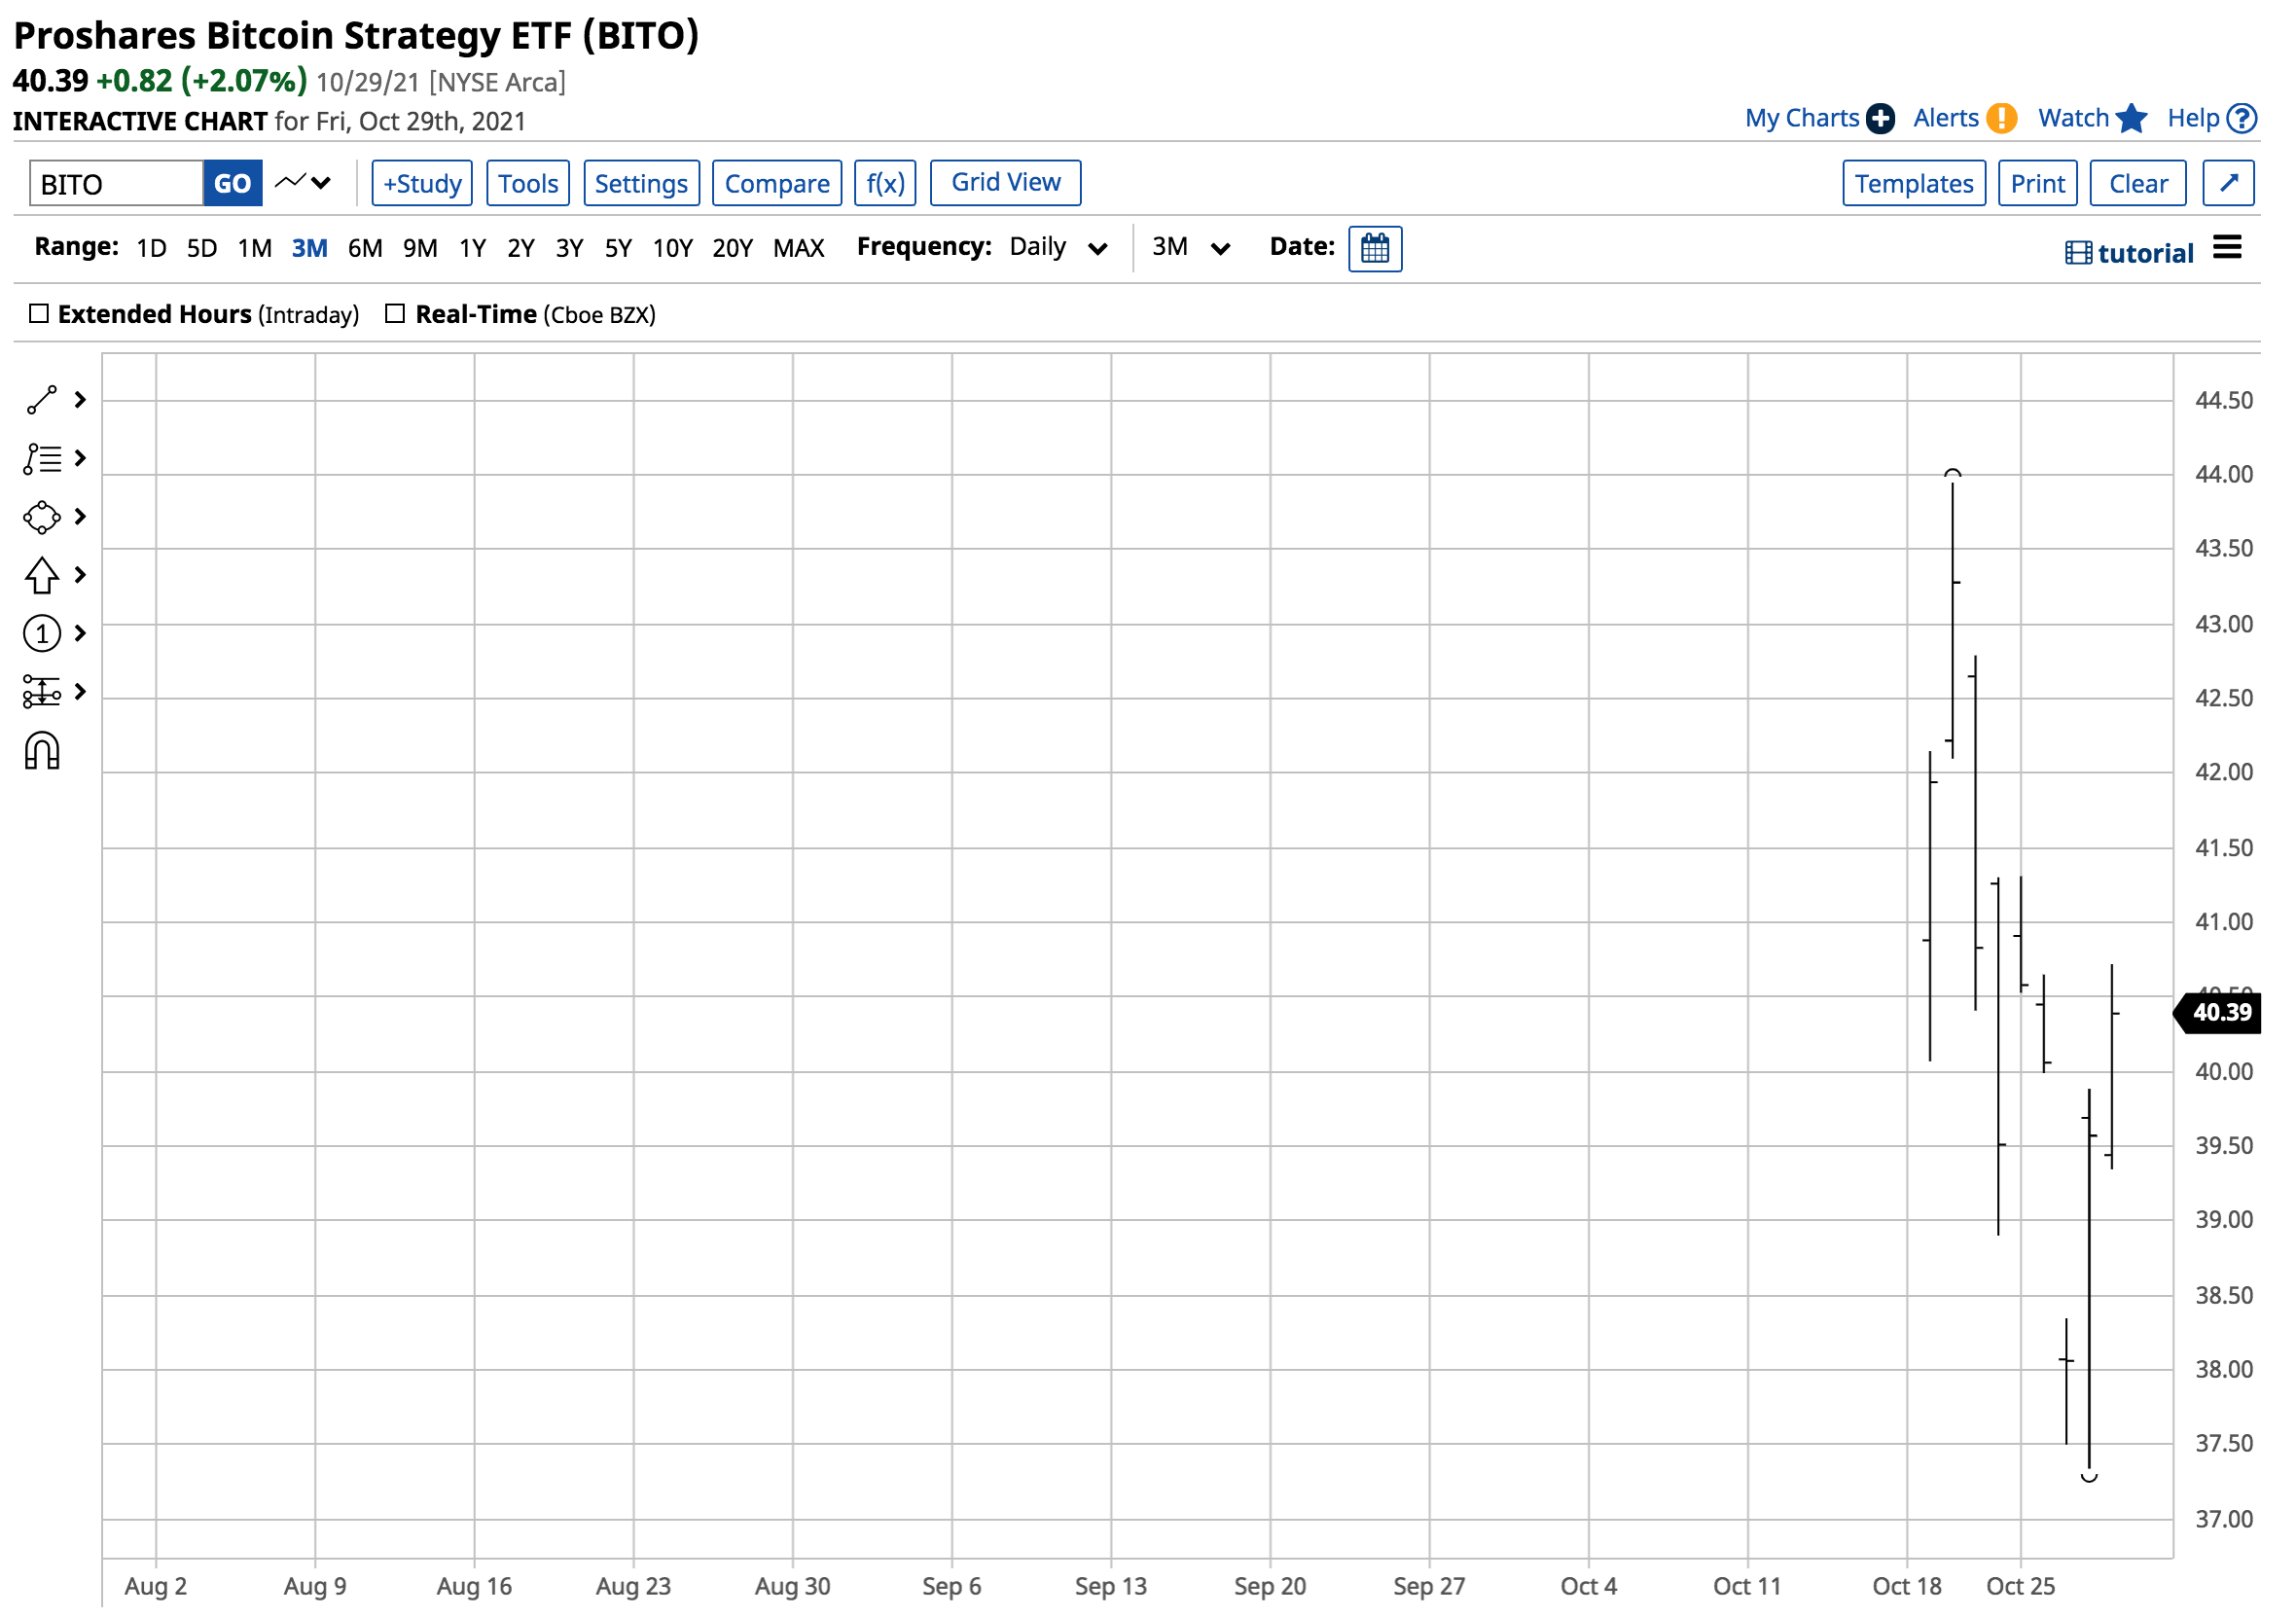The width and height of the screenshot is (2296, 1617).
Task: Open the date picker calendar icon
Action: [x=1376, y=249]
